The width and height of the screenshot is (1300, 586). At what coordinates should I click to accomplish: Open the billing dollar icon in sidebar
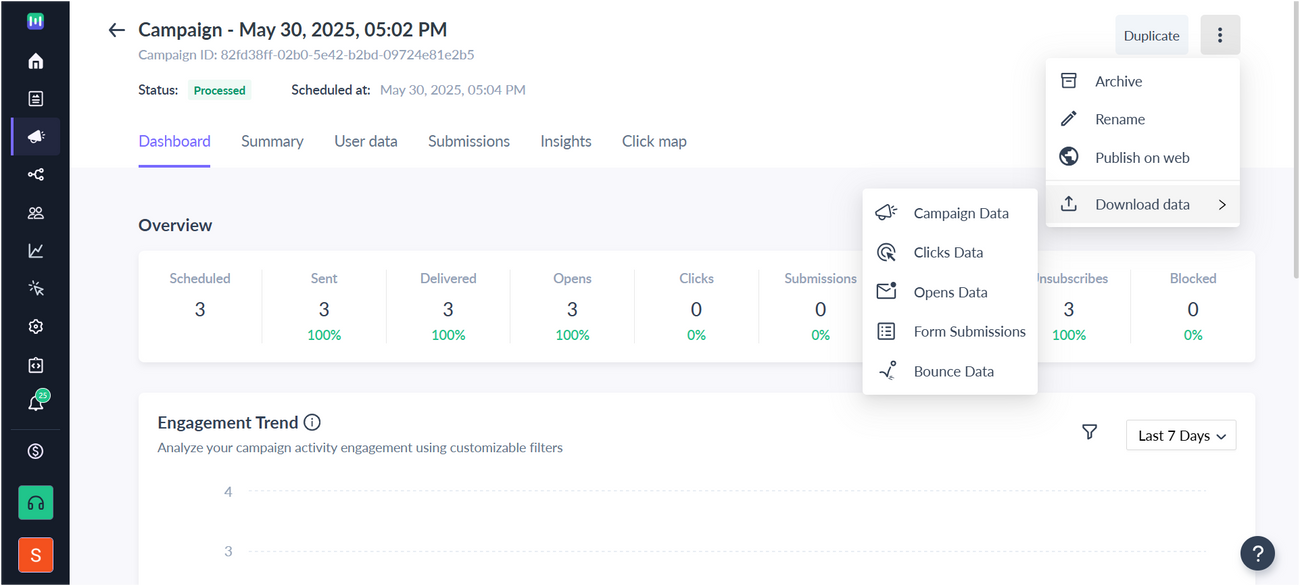pyautogui.click(x=36, y=451)
